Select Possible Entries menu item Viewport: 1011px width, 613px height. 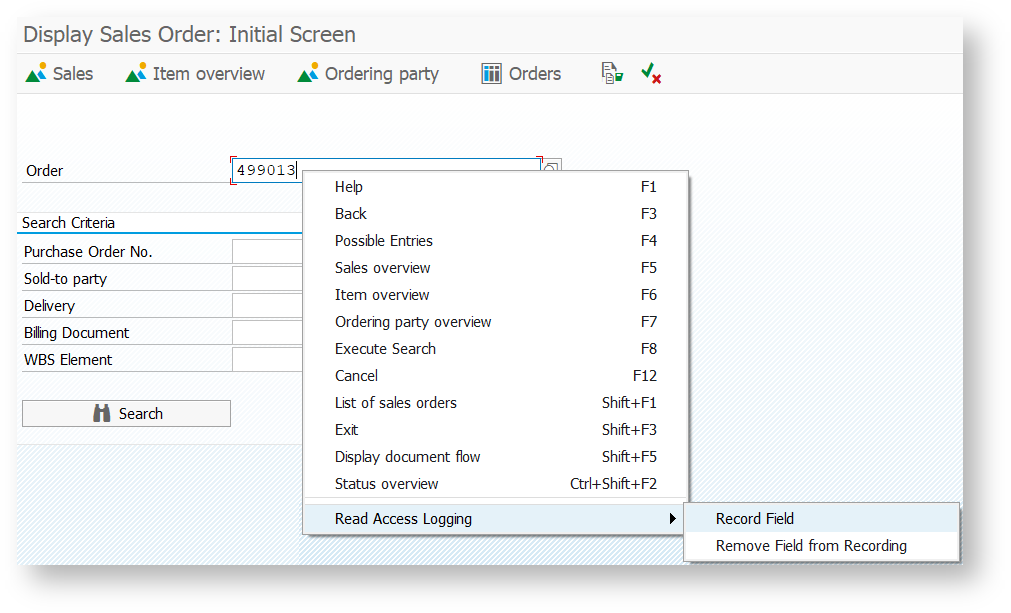495,241
